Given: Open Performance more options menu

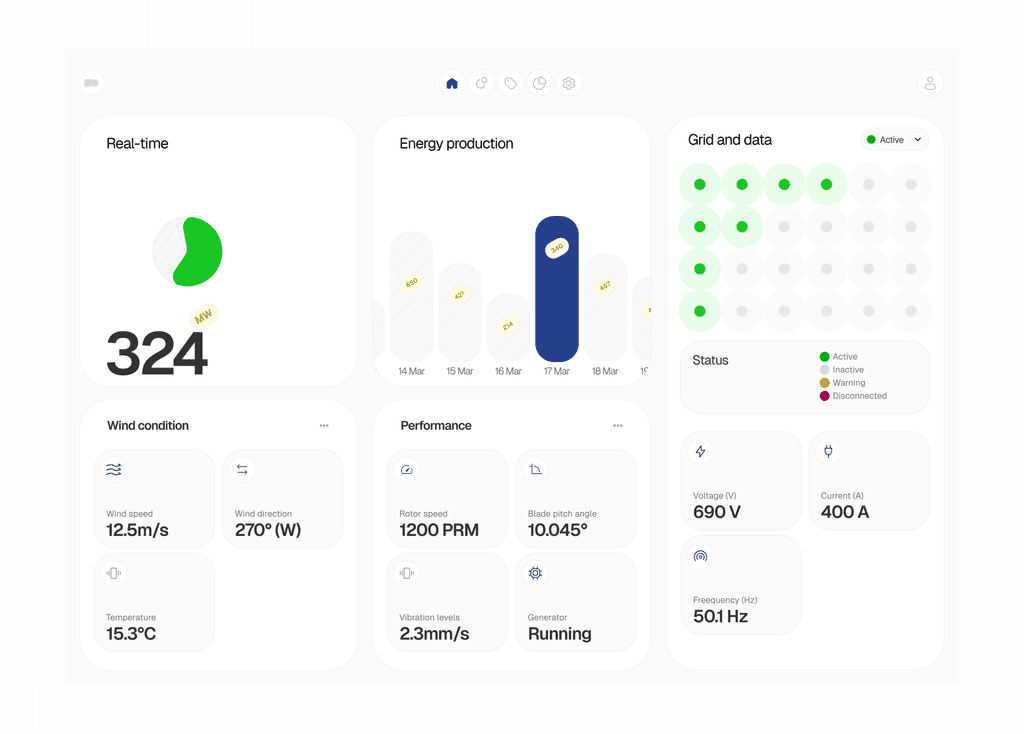Looking at the screenshot, I should 618,426.
